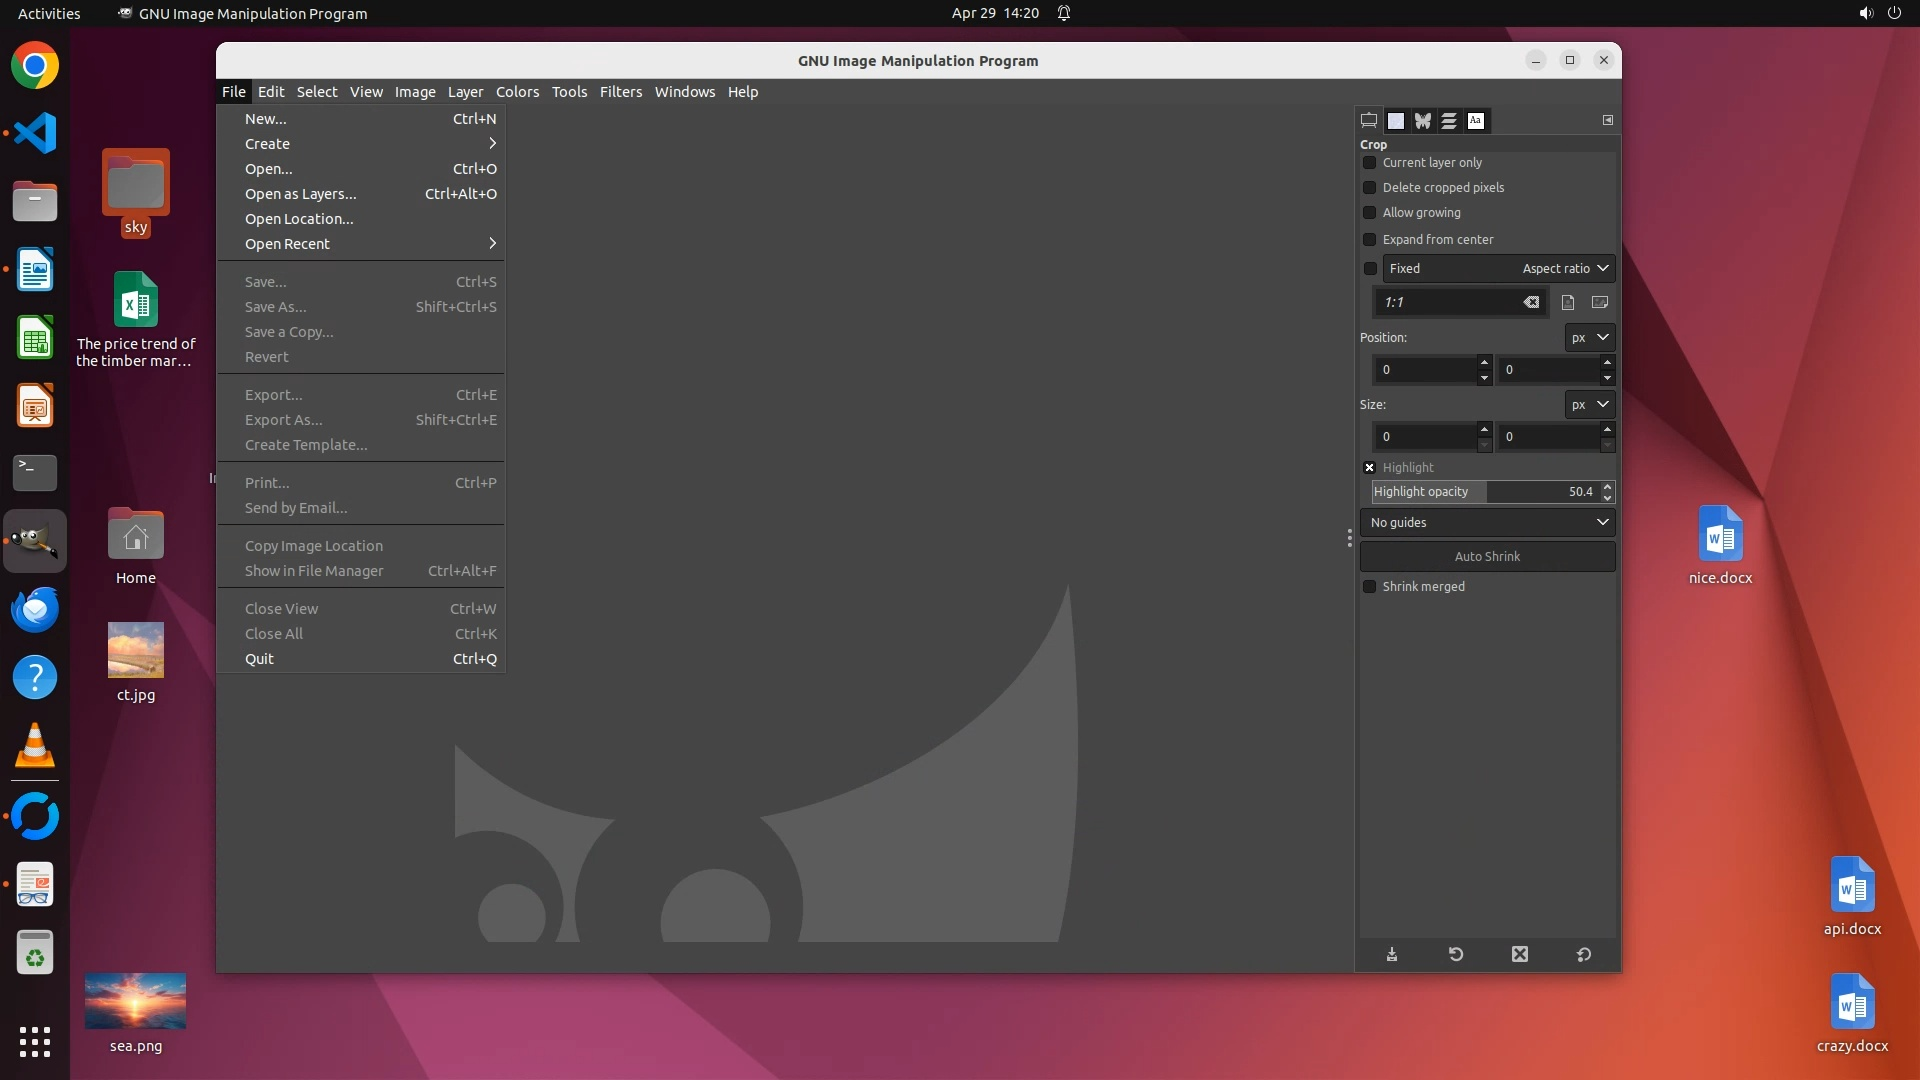Clear the 1:1 aspect ratio entry

coord(1531,302)
